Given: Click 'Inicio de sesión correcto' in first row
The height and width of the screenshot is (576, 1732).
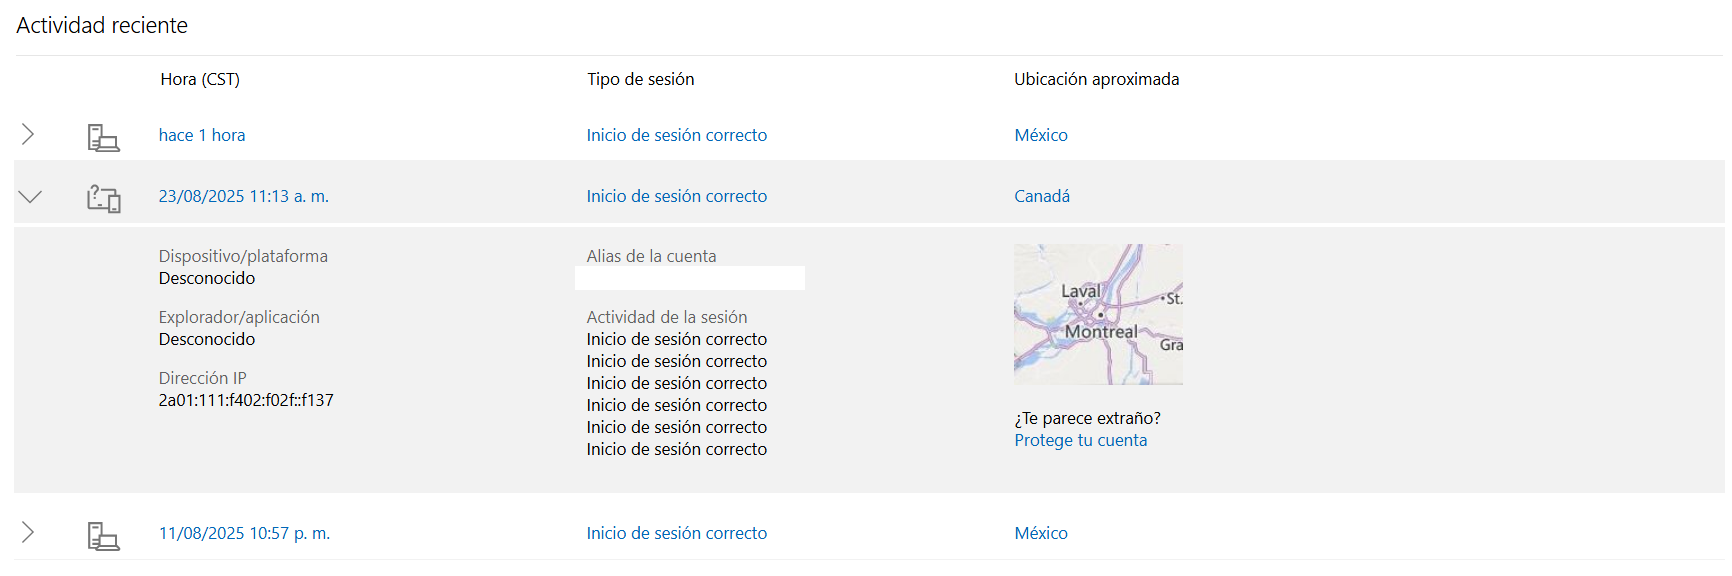Looking at the screenshot, I should point(677,135).
